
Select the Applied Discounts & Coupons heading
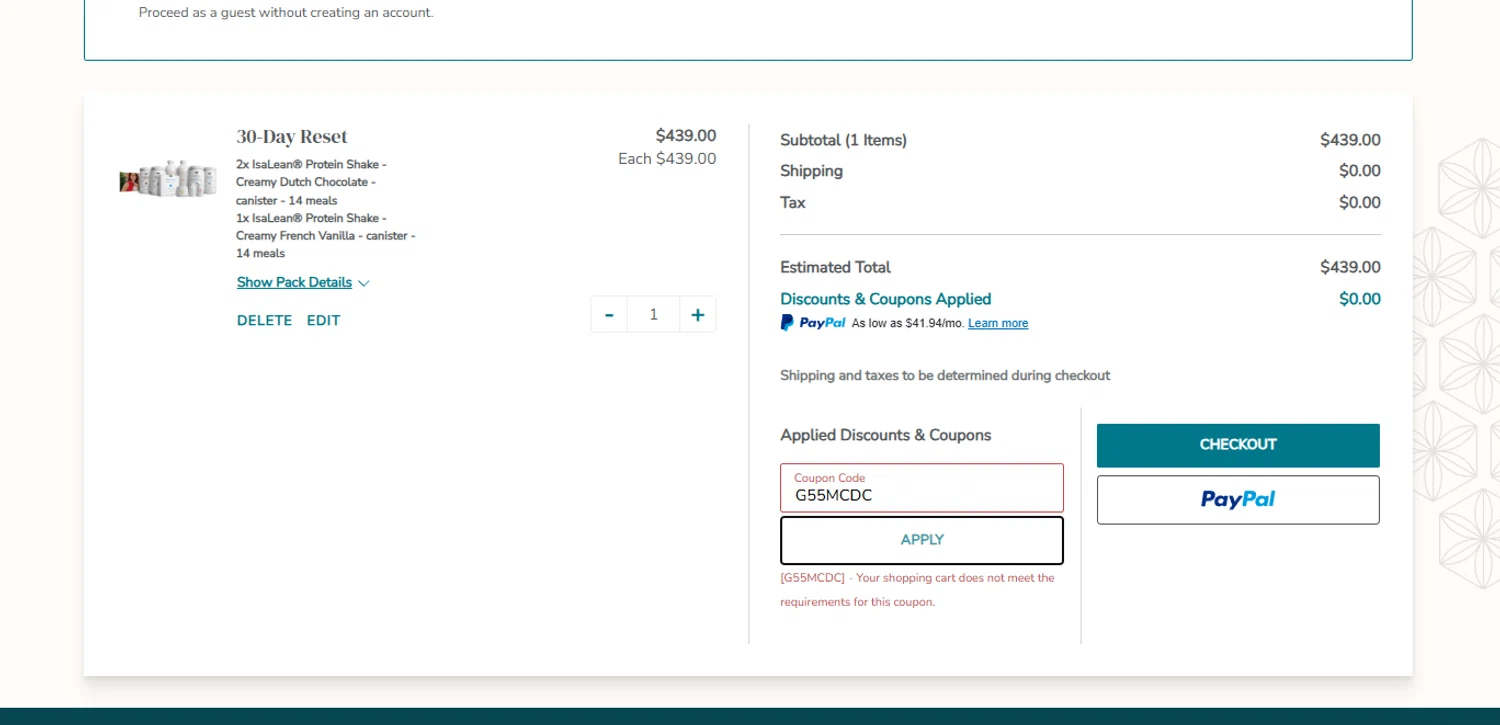click(886, 435)
